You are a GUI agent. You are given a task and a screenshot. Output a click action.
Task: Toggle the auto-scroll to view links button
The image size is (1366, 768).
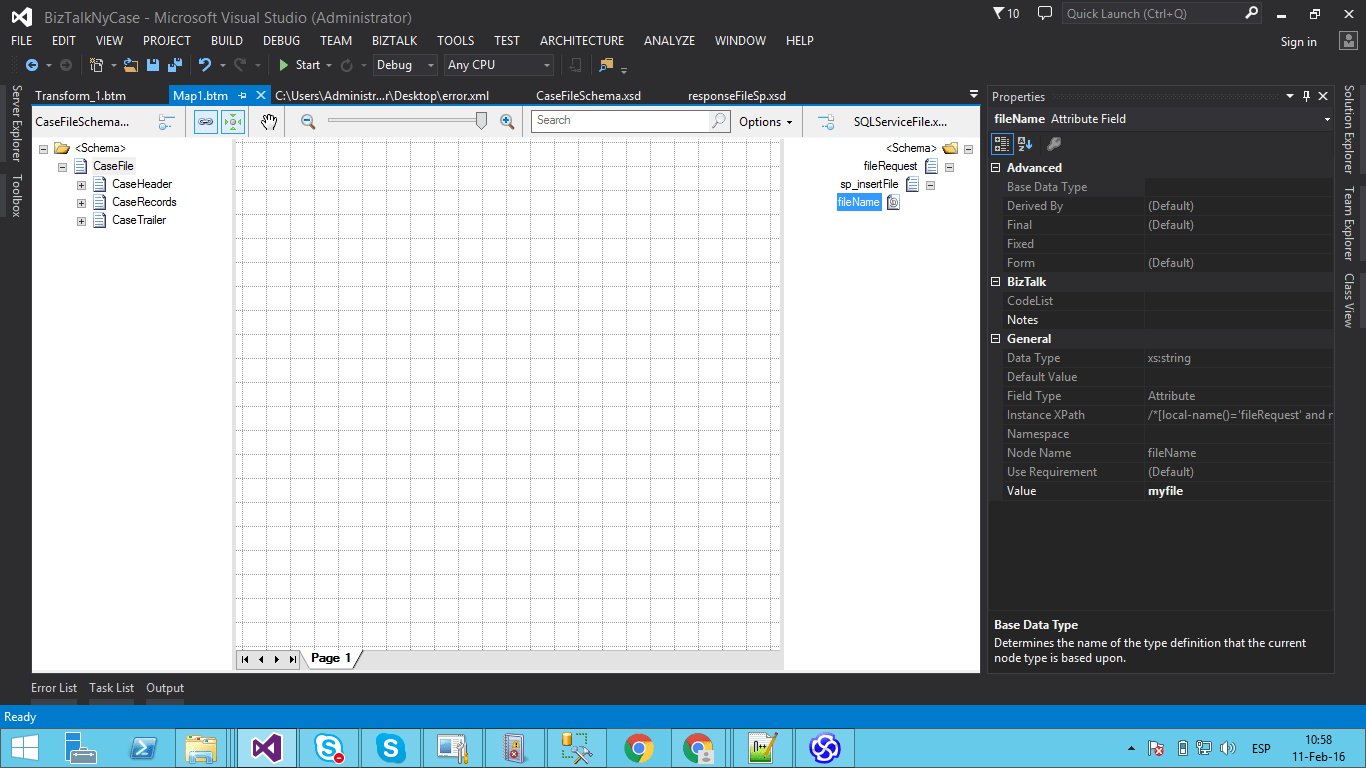(232, 121)
